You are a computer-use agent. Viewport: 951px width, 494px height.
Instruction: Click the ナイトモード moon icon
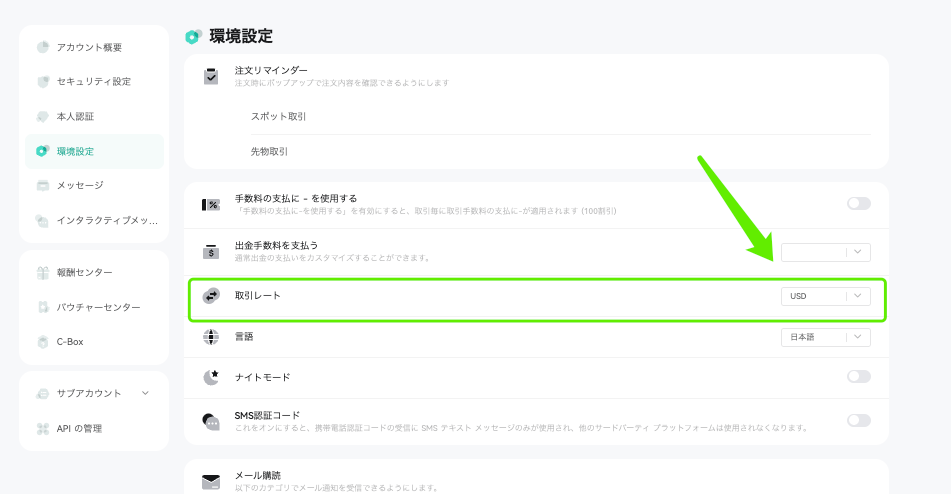(x=211, y=377)
